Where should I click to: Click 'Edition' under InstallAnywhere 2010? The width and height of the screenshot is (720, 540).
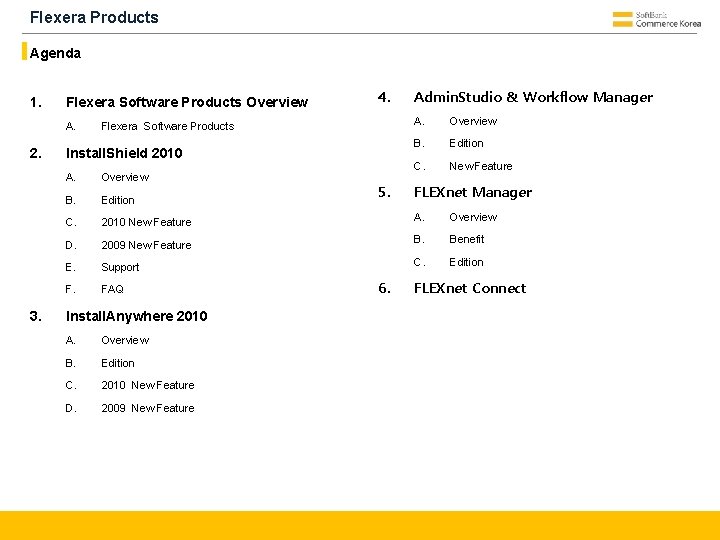[118, 363]
